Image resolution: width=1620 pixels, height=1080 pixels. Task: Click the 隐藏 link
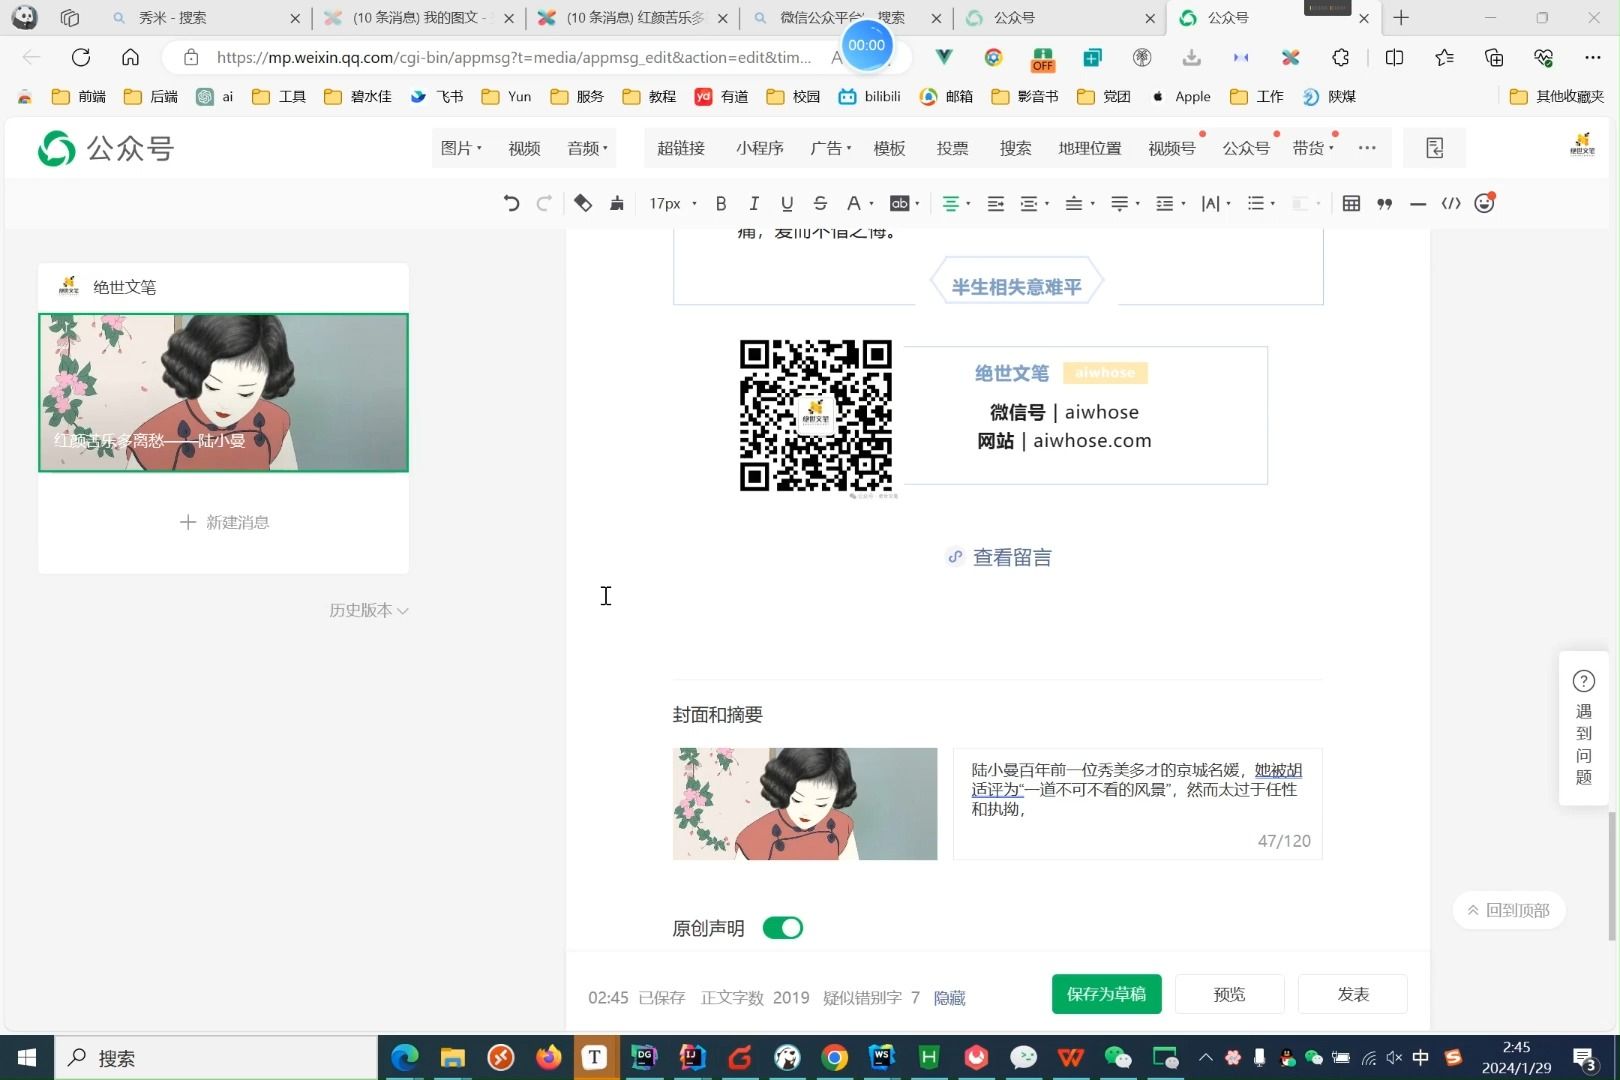pos(950,998)
